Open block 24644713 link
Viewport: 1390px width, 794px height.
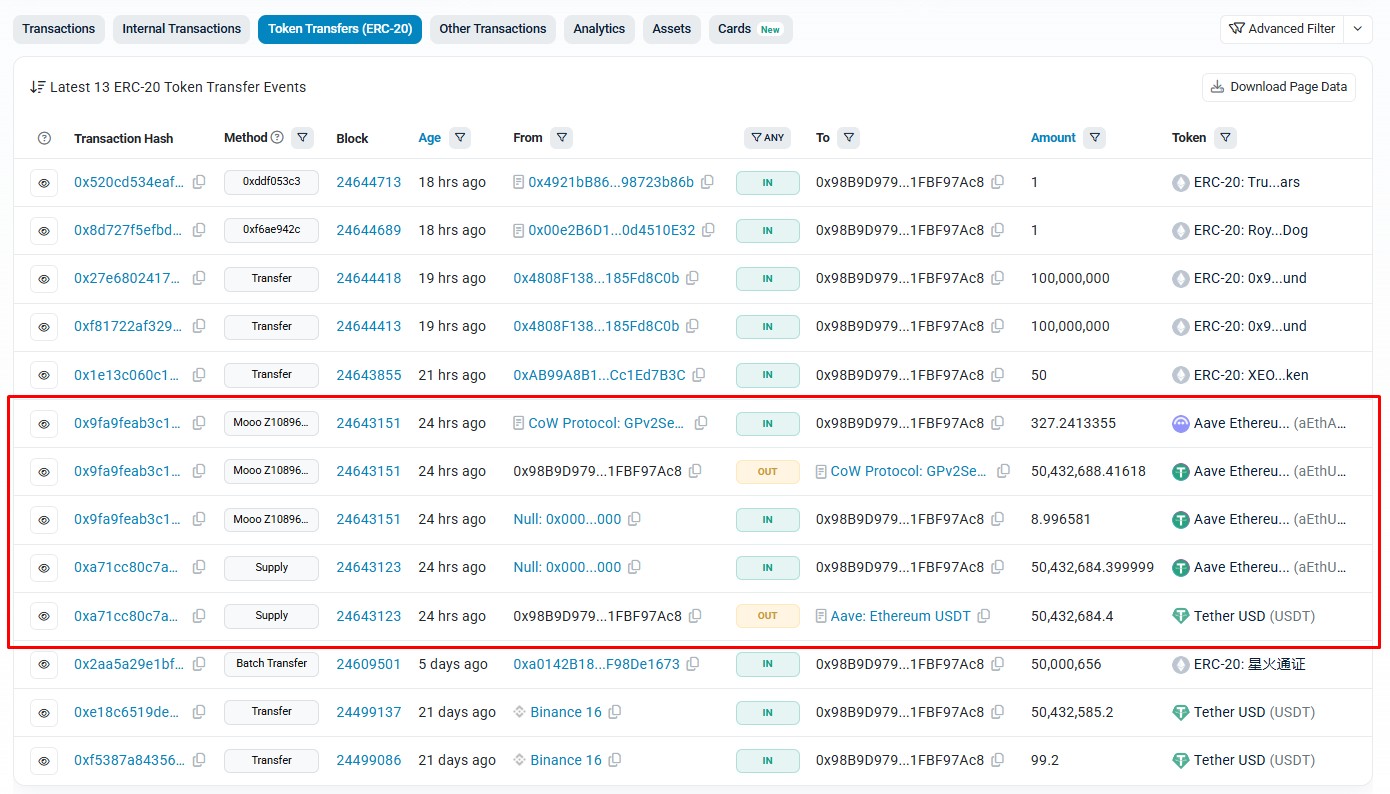click(x=368, y=182)
